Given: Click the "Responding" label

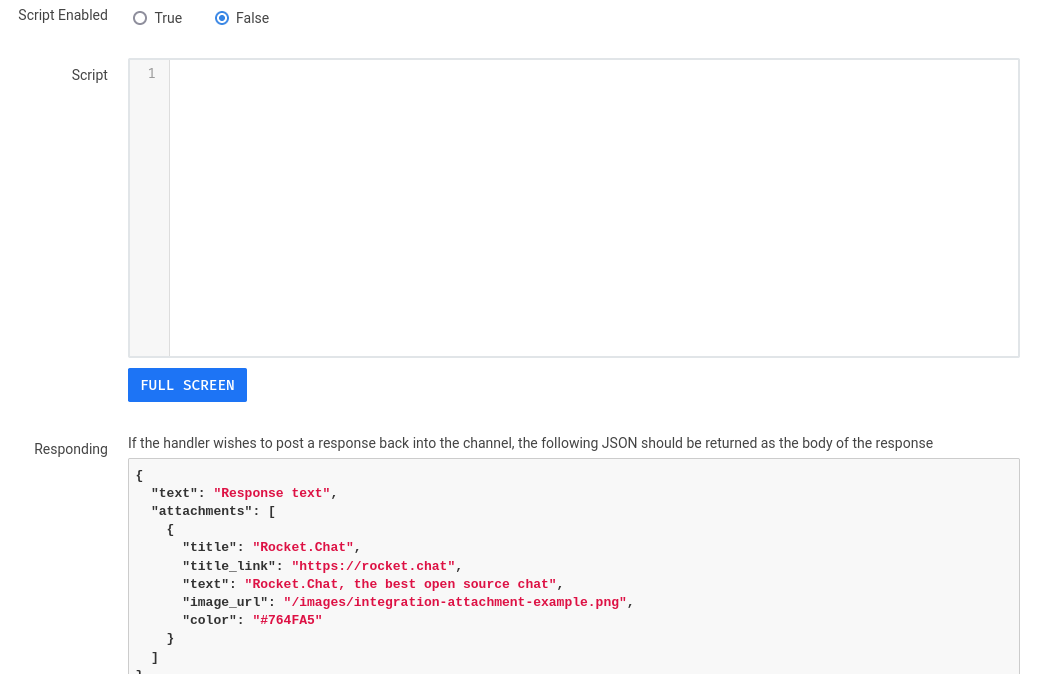Looking at the screenshot, I should pos(71,449).
